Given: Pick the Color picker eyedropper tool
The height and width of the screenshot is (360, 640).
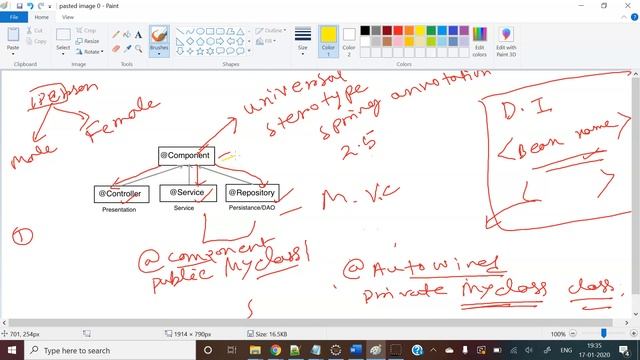Looking at the screenshot, I should 127,49.
